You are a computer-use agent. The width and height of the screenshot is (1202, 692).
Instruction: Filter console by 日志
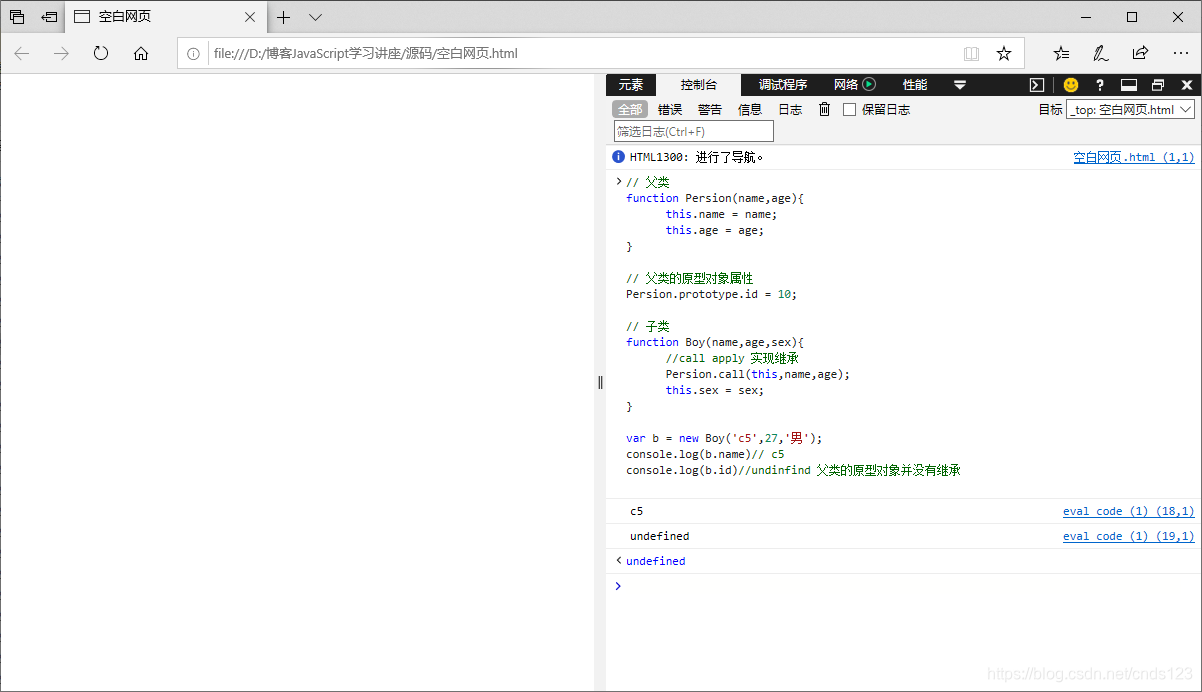(x=790, y=110)
